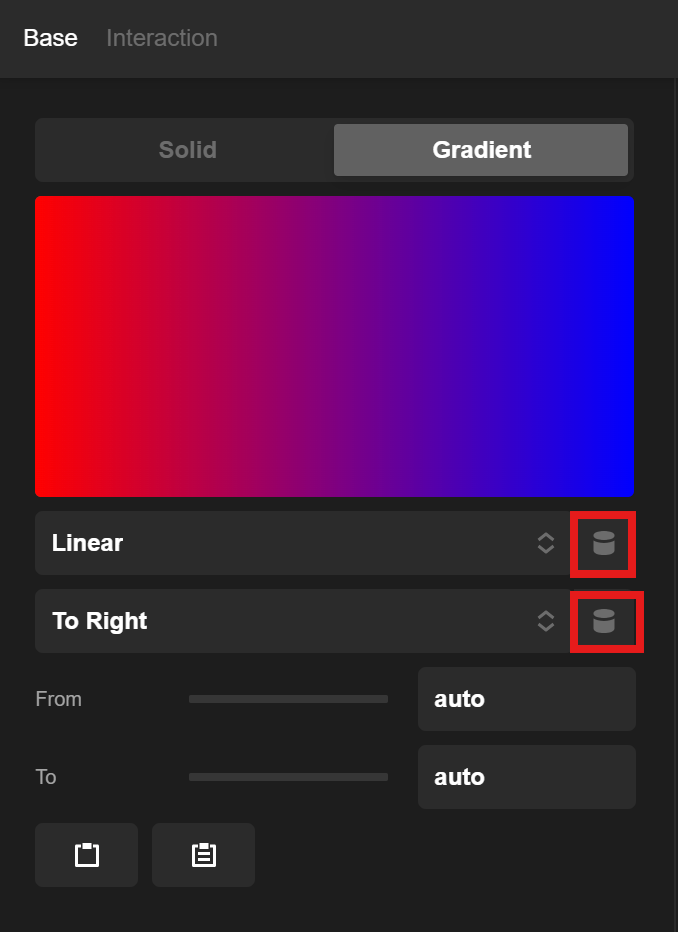Switch fill type to Gradient

point(481,150)
